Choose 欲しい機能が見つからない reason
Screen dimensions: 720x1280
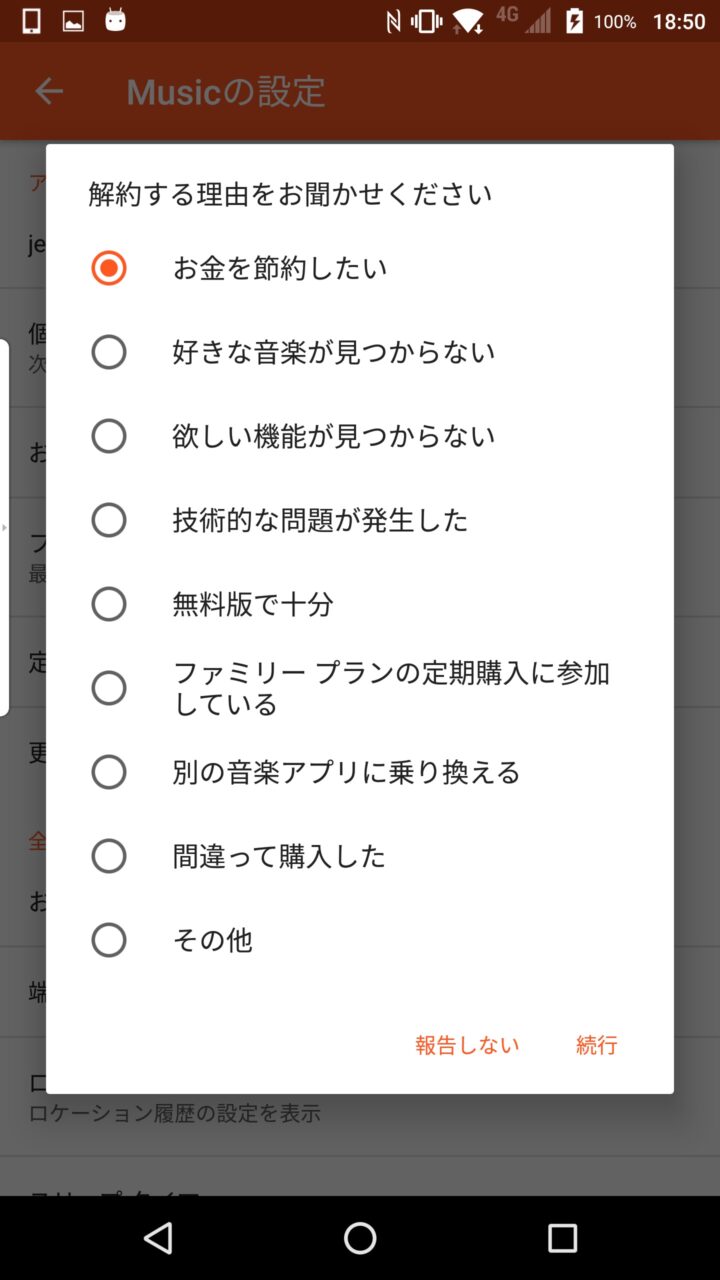(x=109, y=436)
